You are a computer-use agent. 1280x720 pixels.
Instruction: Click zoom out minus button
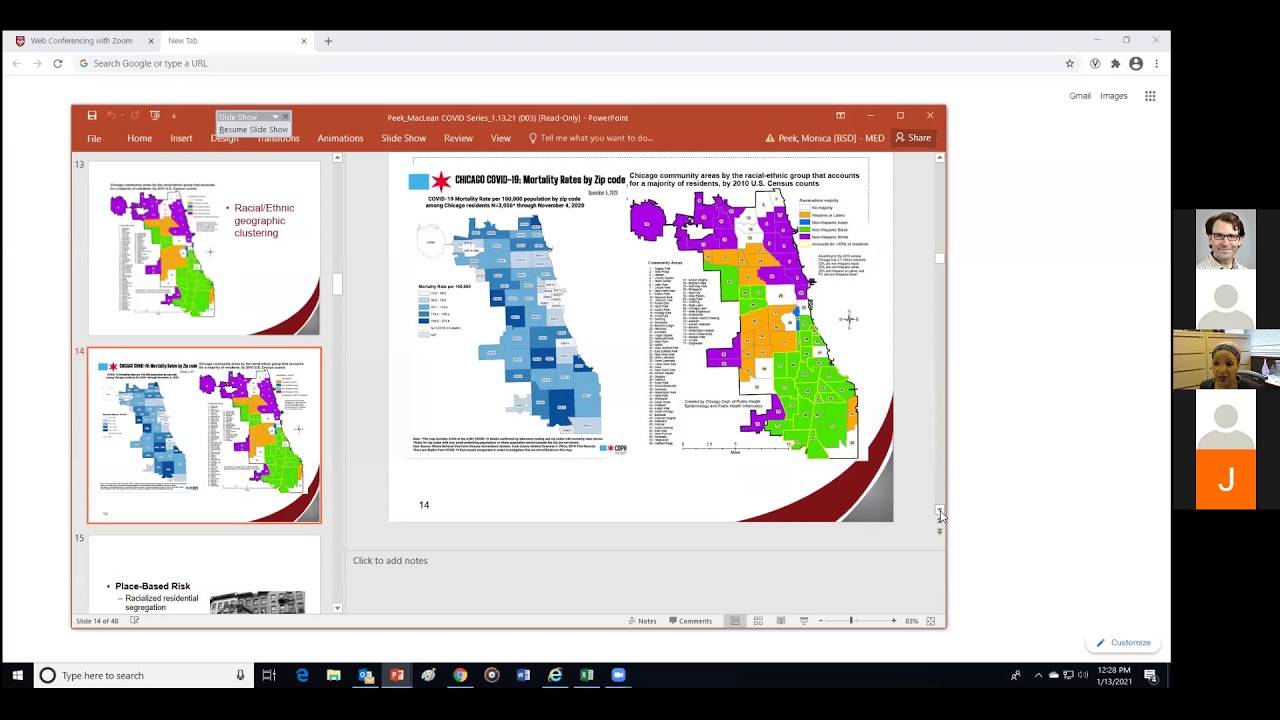pyautogui.click(x=821, y=621)
